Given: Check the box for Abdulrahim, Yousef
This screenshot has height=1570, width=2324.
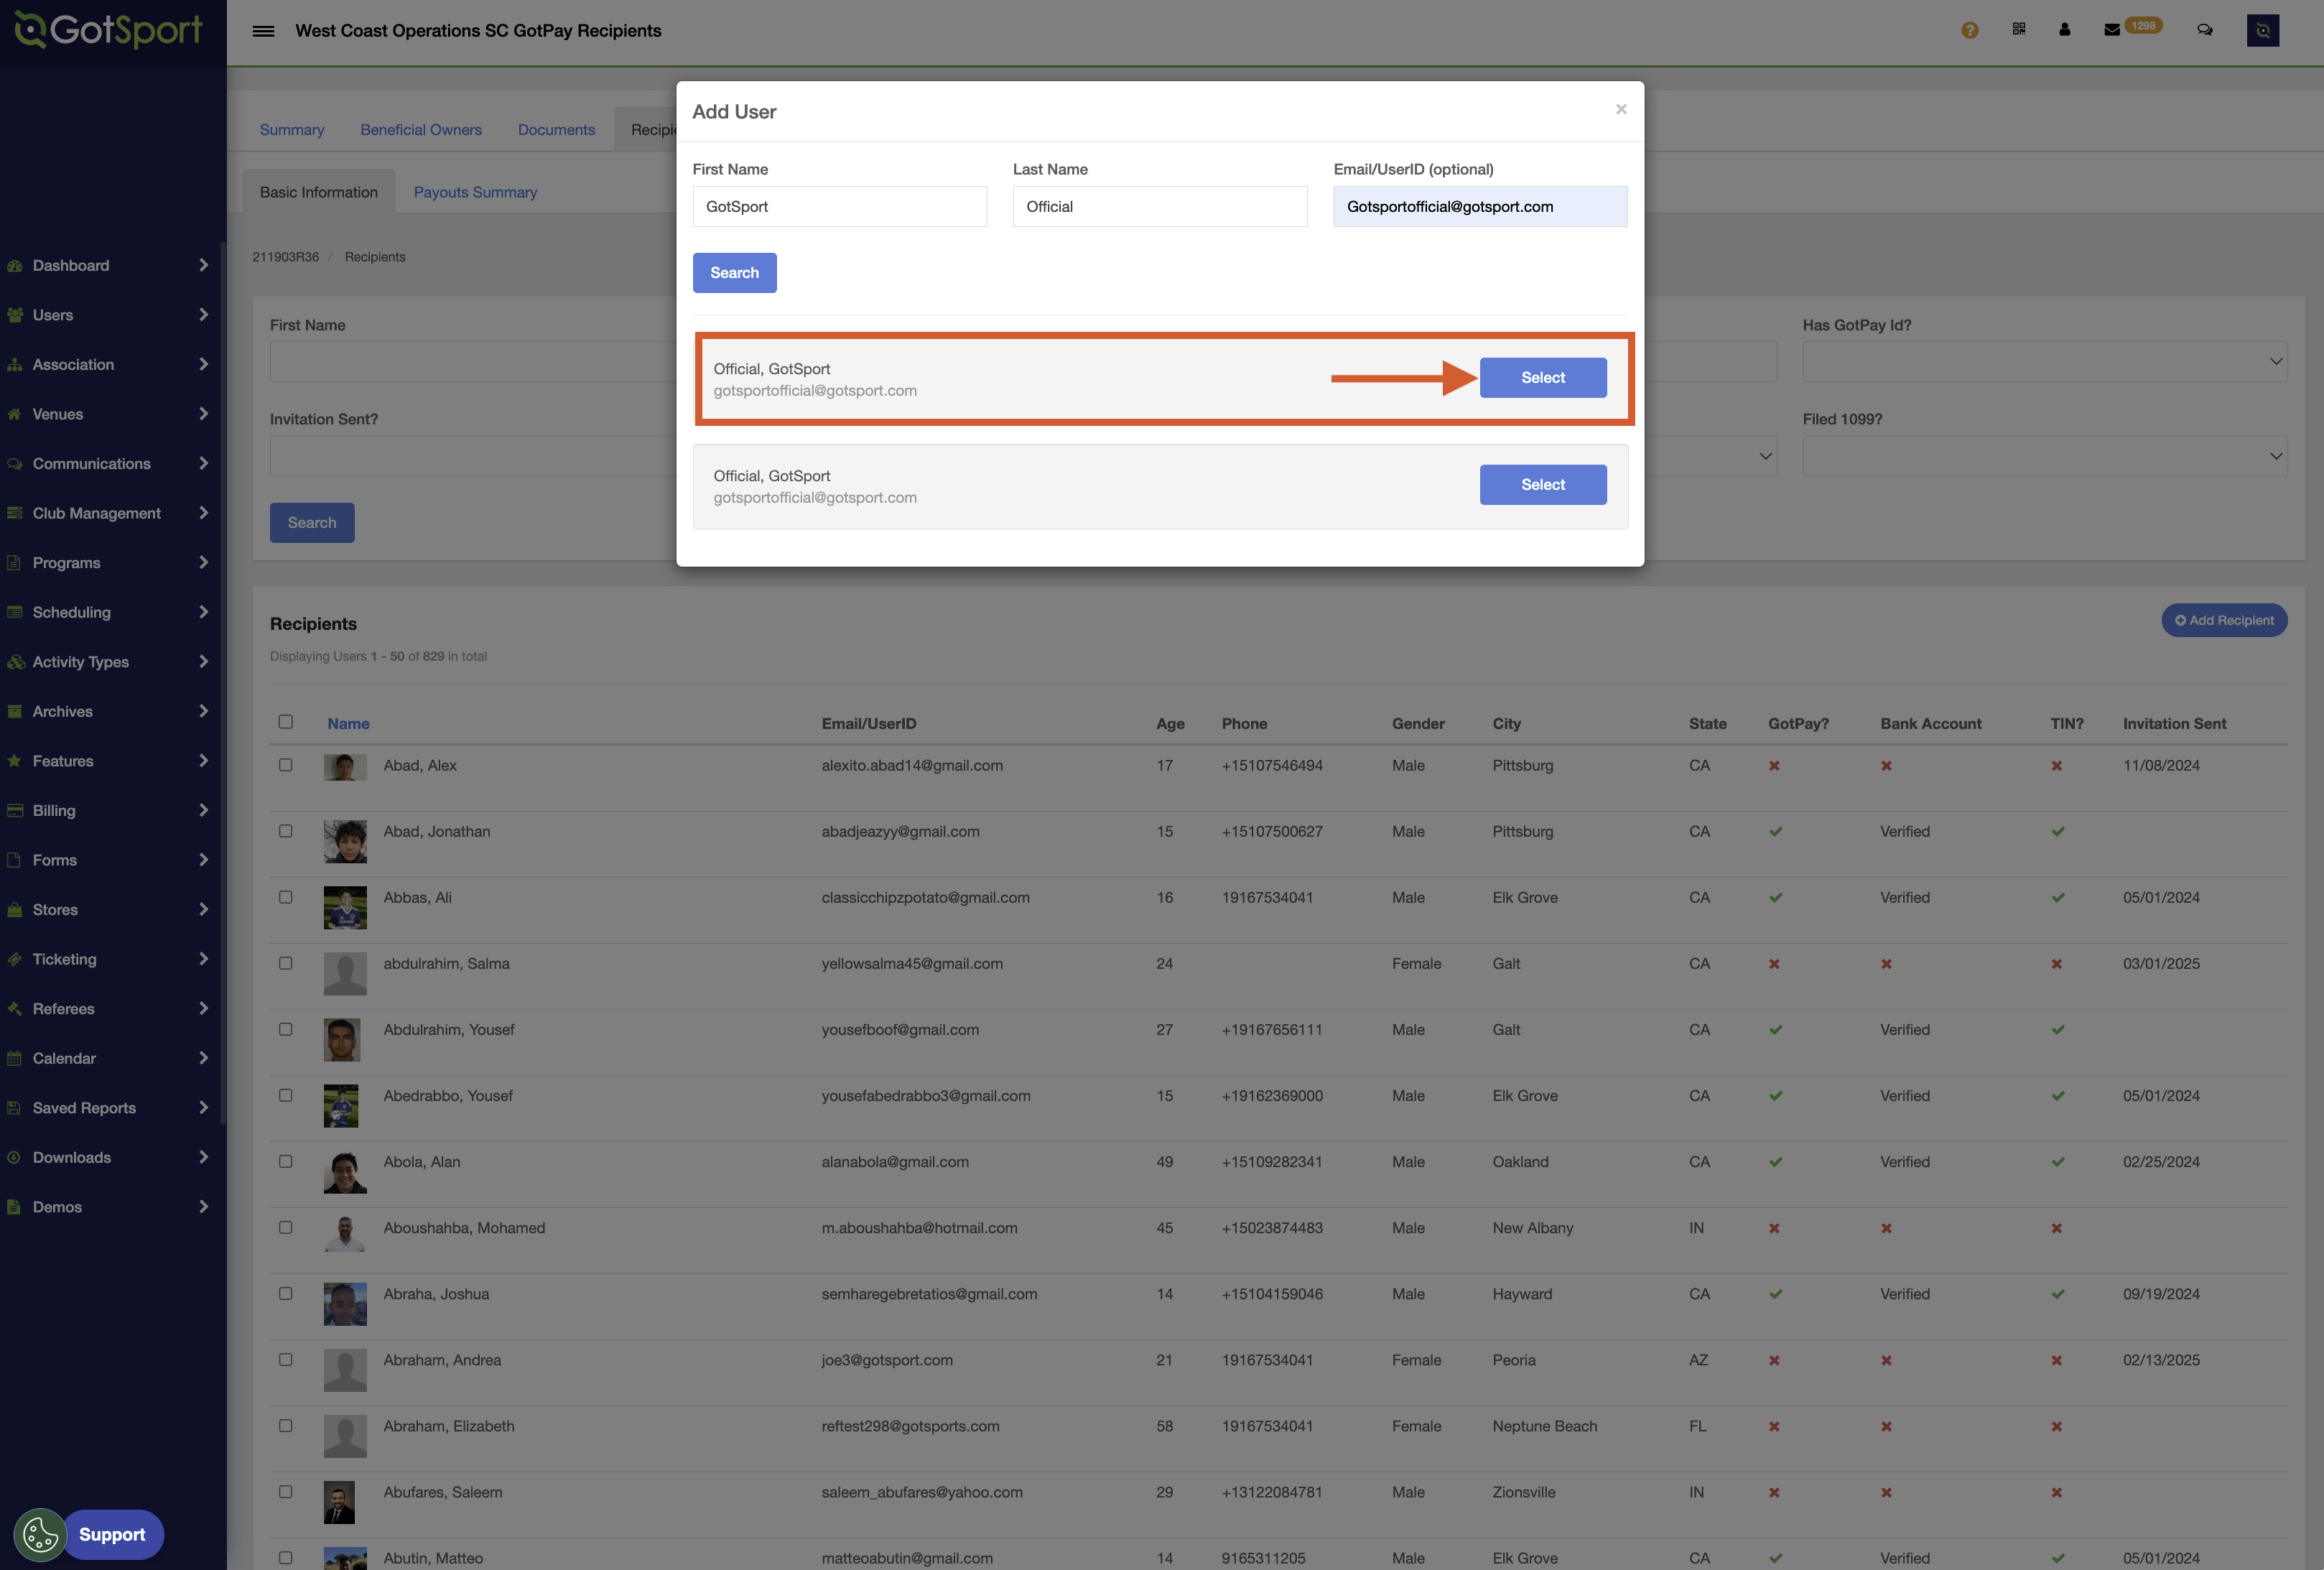Looking at the screenshot, I should (x=286, y=1029).
